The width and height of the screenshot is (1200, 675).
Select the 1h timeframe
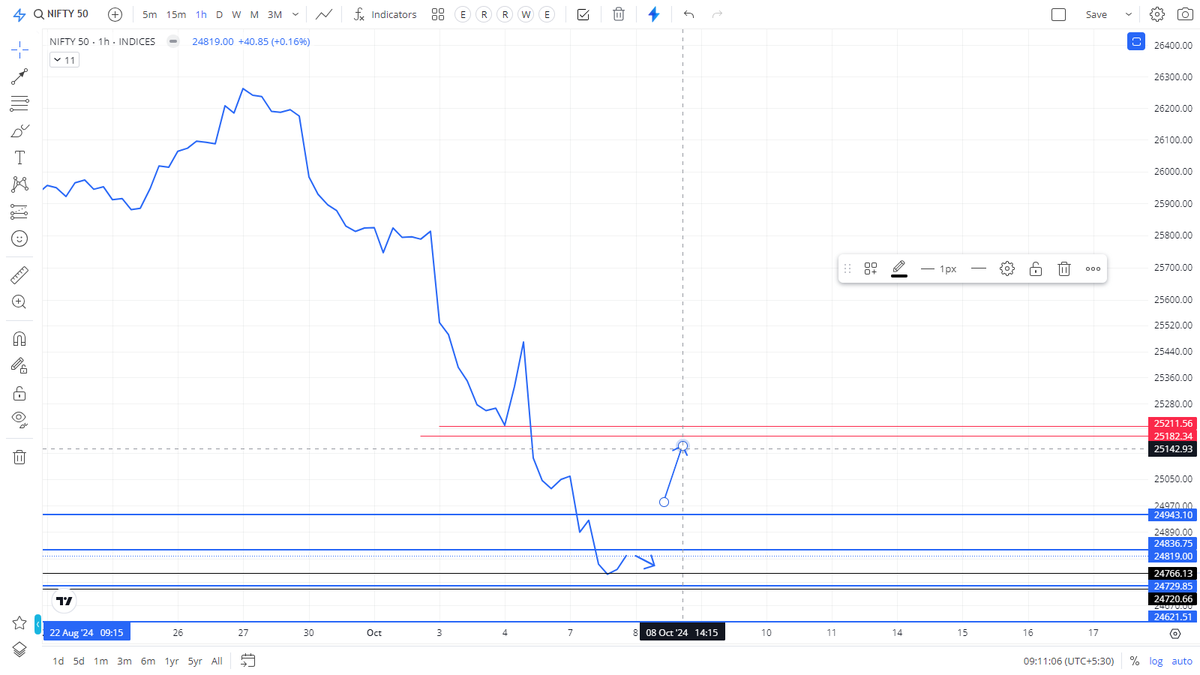point(201,15)
